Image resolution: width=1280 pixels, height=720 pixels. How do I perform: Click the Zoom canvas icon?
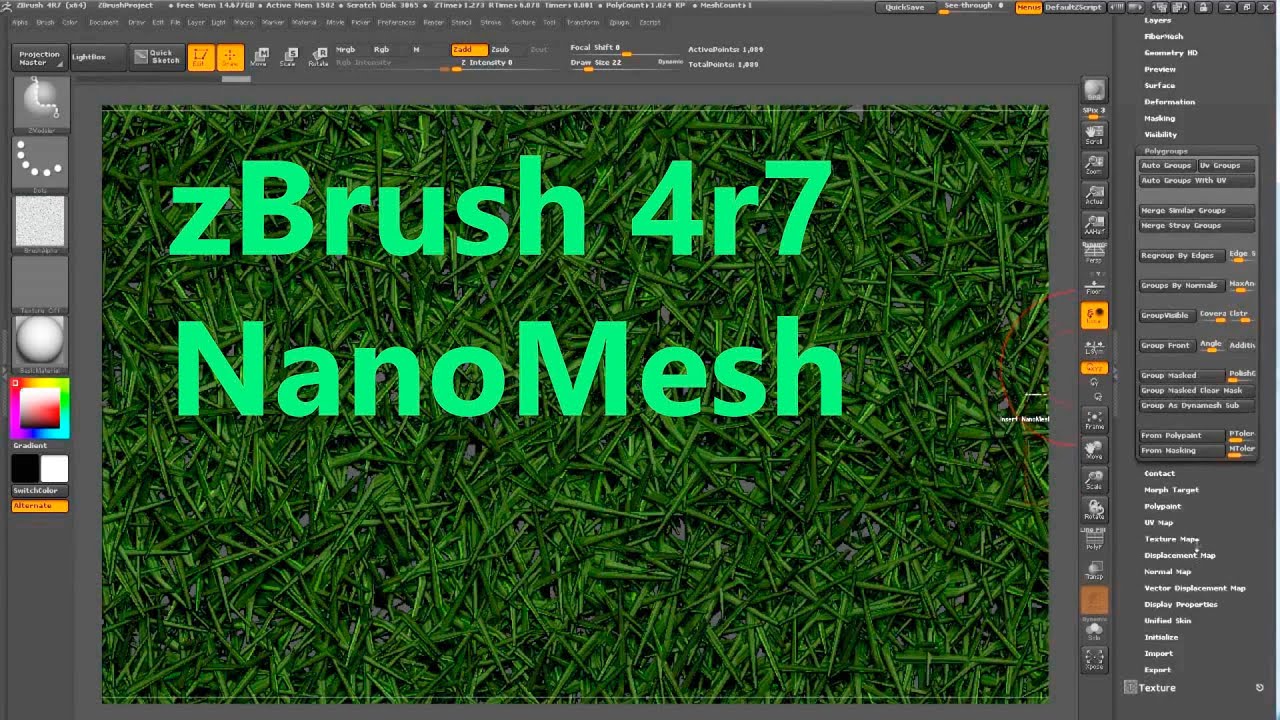(1095, 164)
